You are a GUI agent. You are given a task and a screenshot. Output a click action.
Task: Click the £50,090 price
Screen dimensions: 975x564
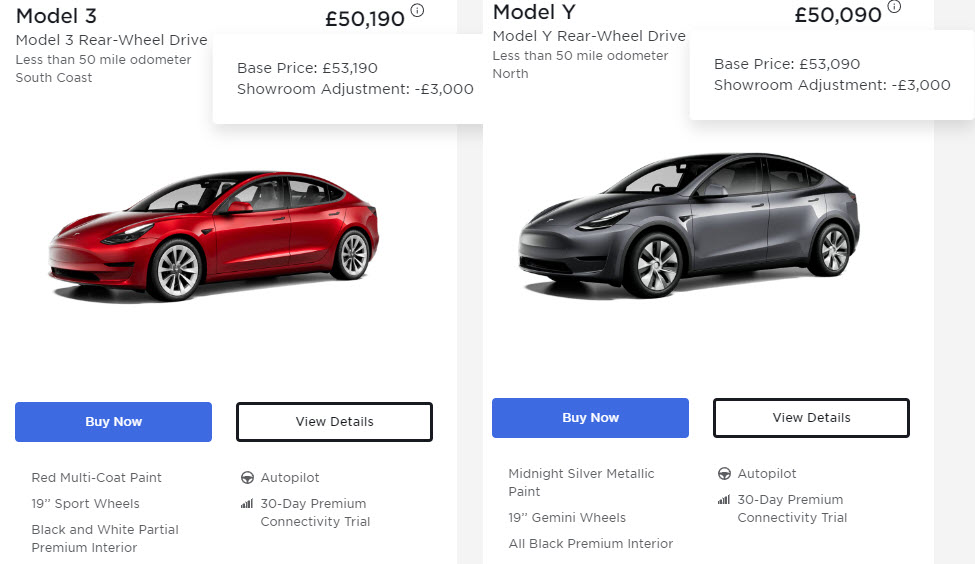(x=838, y=15)
